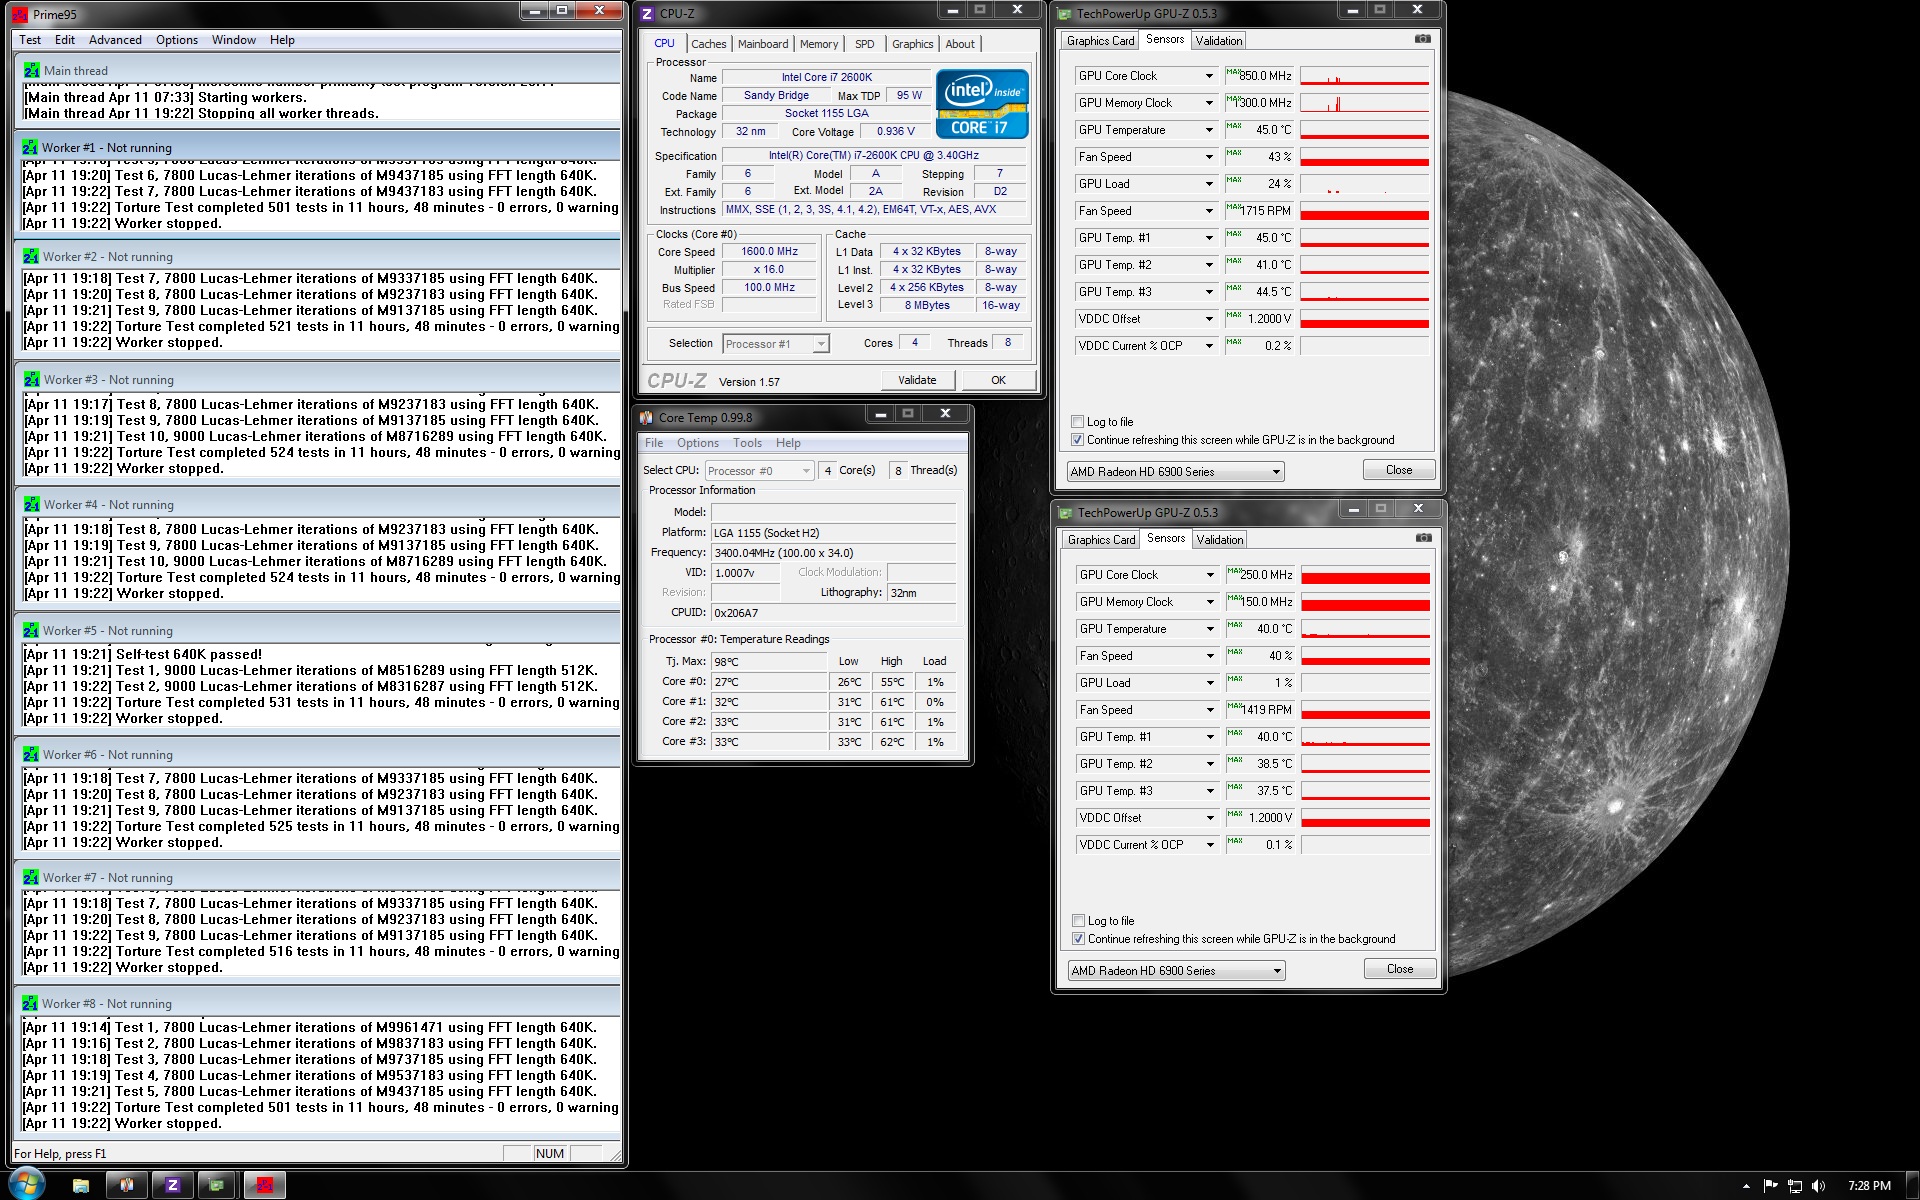Click GPU Core Clock graph in top GPU-Z window
This screenshot has height=1200, width=1920.
pos(1364,76)
